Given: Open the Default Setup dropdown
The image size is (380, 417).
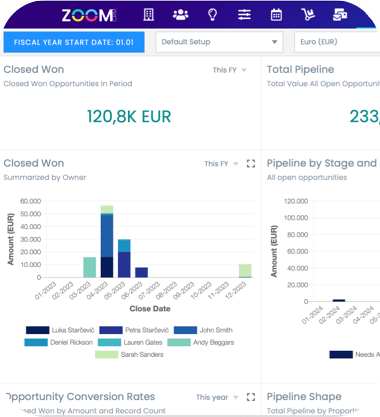Looking at the screenshot, I should (x=219, y=42).
